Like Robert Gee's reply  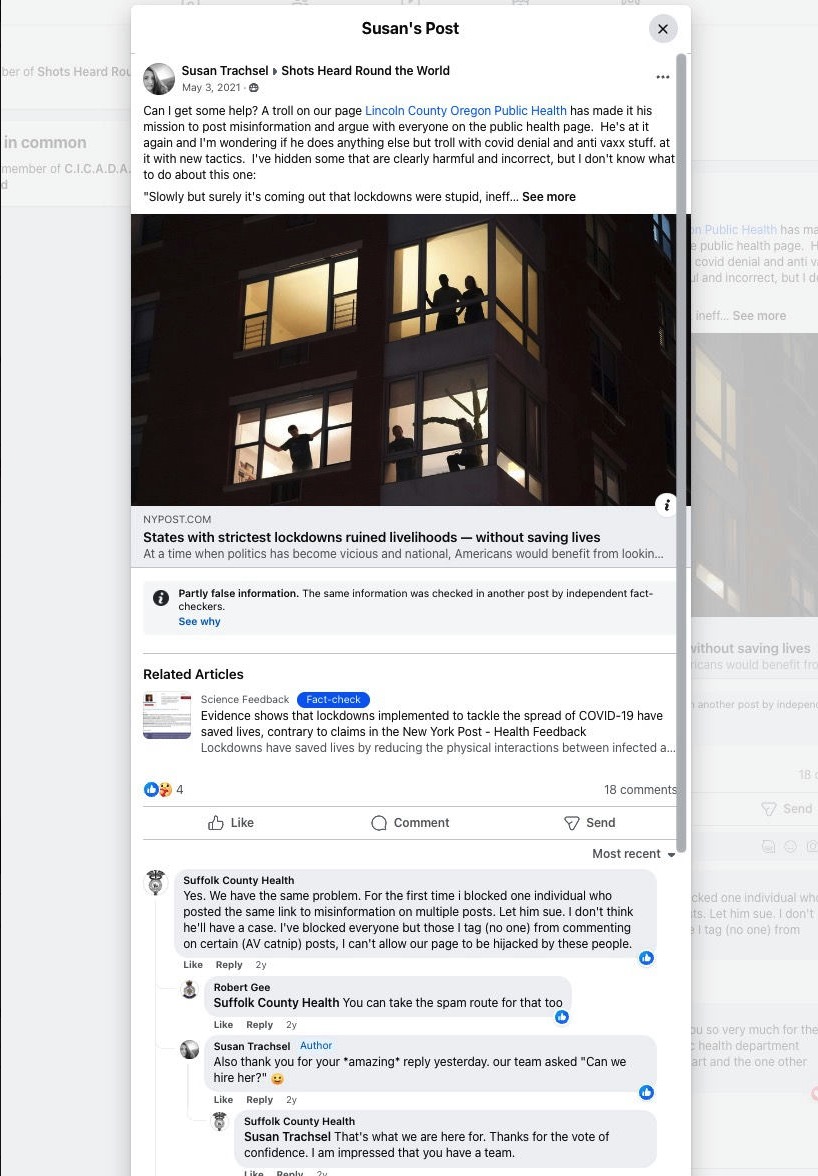point(223,1024)
